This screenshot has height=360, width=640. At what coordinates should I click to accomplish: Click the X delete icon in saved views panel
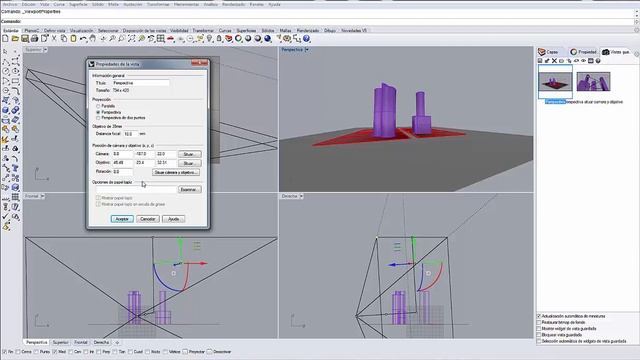[x=554, y=61]
